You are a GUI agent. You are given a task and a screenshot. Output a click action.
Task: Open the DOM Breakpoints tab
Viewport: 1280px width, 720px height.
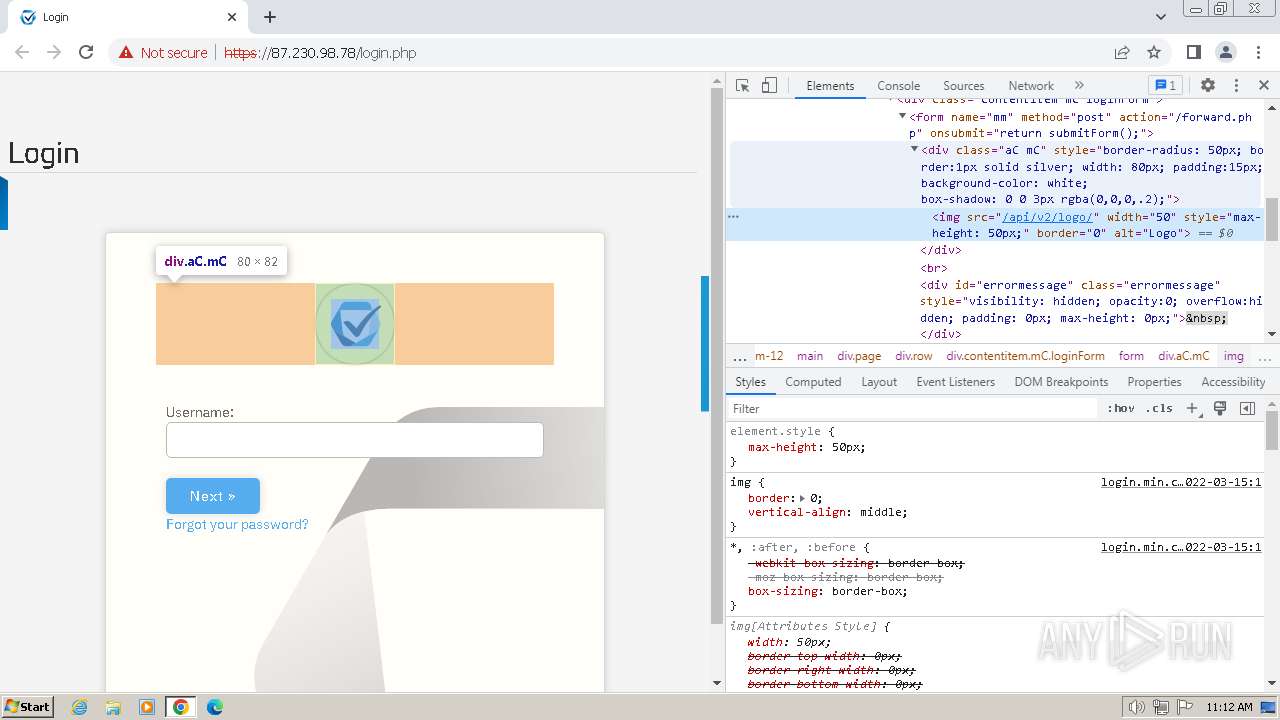(x=1061, y=382)
